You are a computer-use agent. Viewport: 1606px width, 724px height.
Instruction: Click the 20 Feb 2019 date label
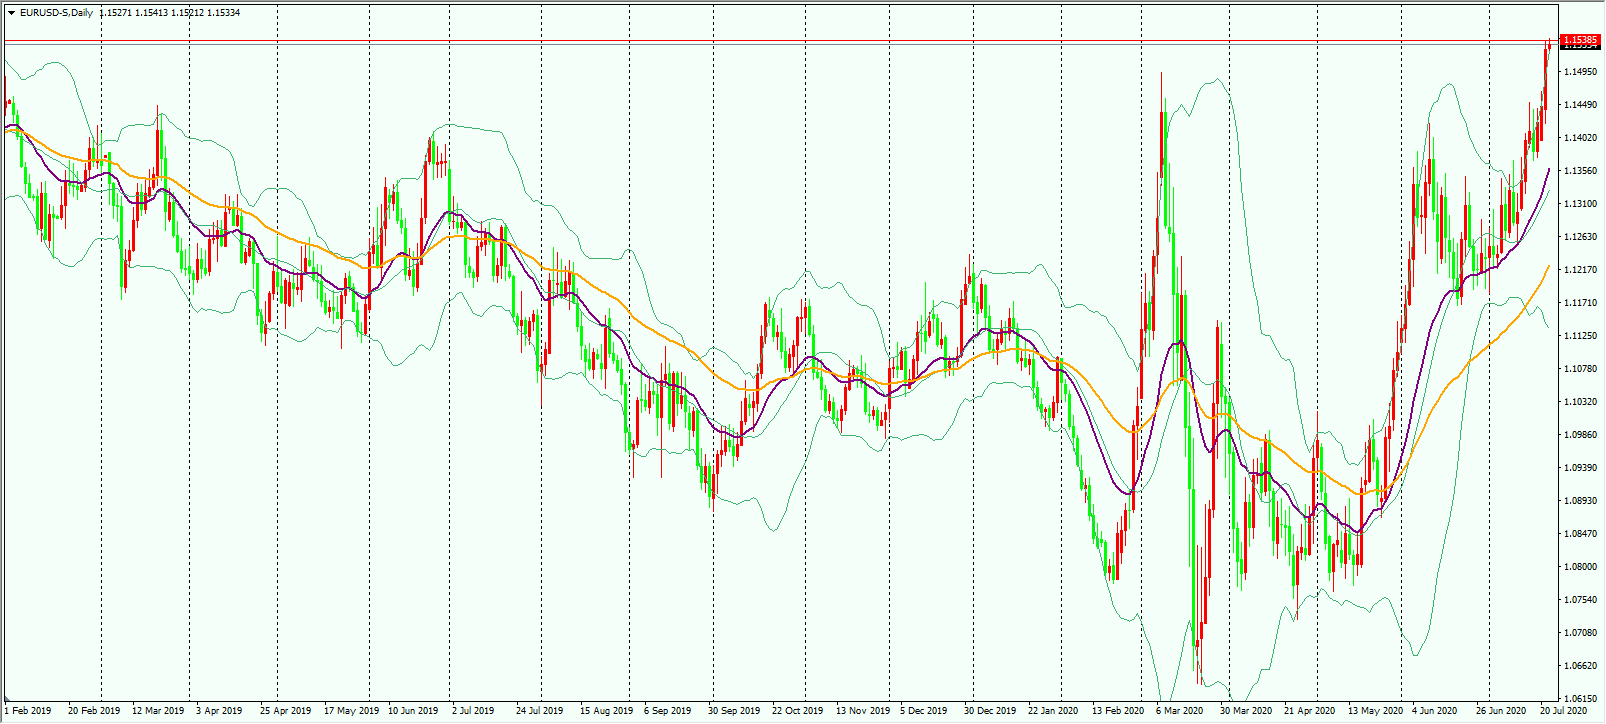click(x=94, y=711)
